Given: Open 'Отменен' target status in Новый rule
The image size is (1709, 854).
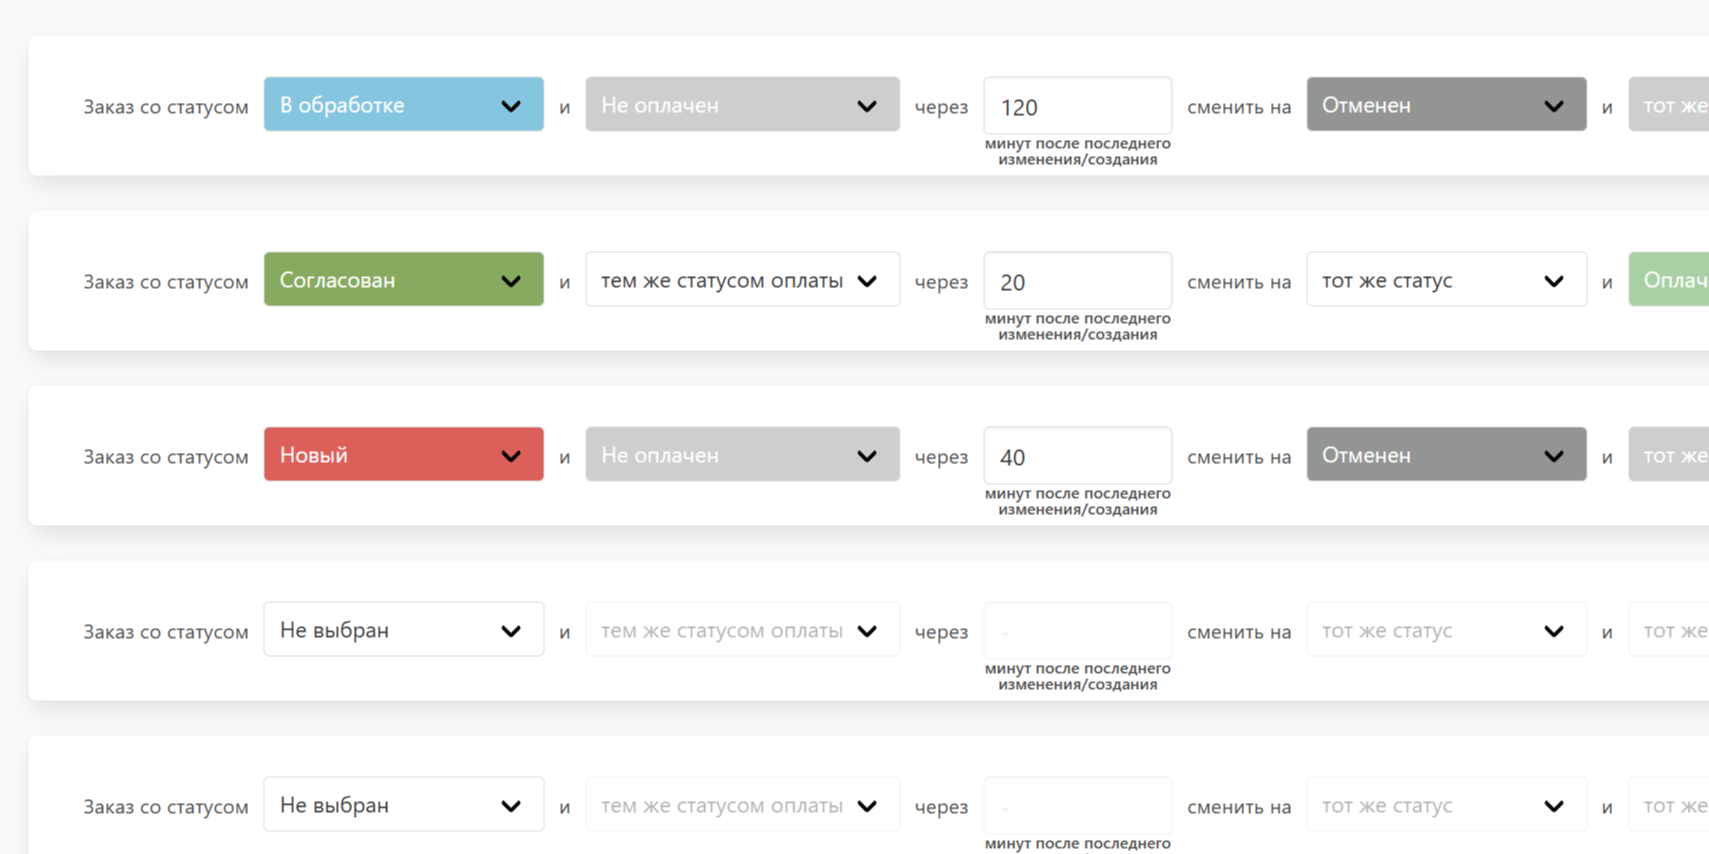Looking at the screenshot, I should [1445, 455].
